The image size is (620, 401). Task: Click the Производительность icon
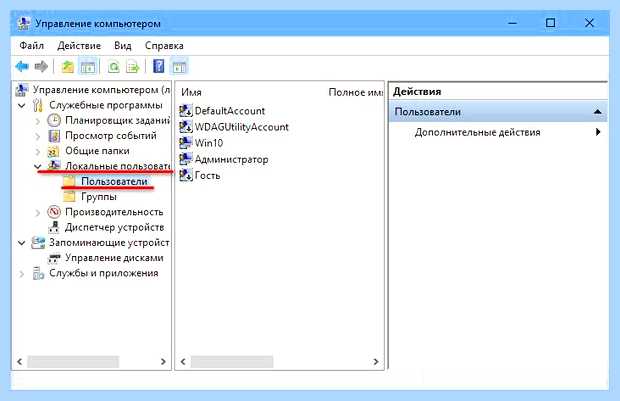(54, 212)
